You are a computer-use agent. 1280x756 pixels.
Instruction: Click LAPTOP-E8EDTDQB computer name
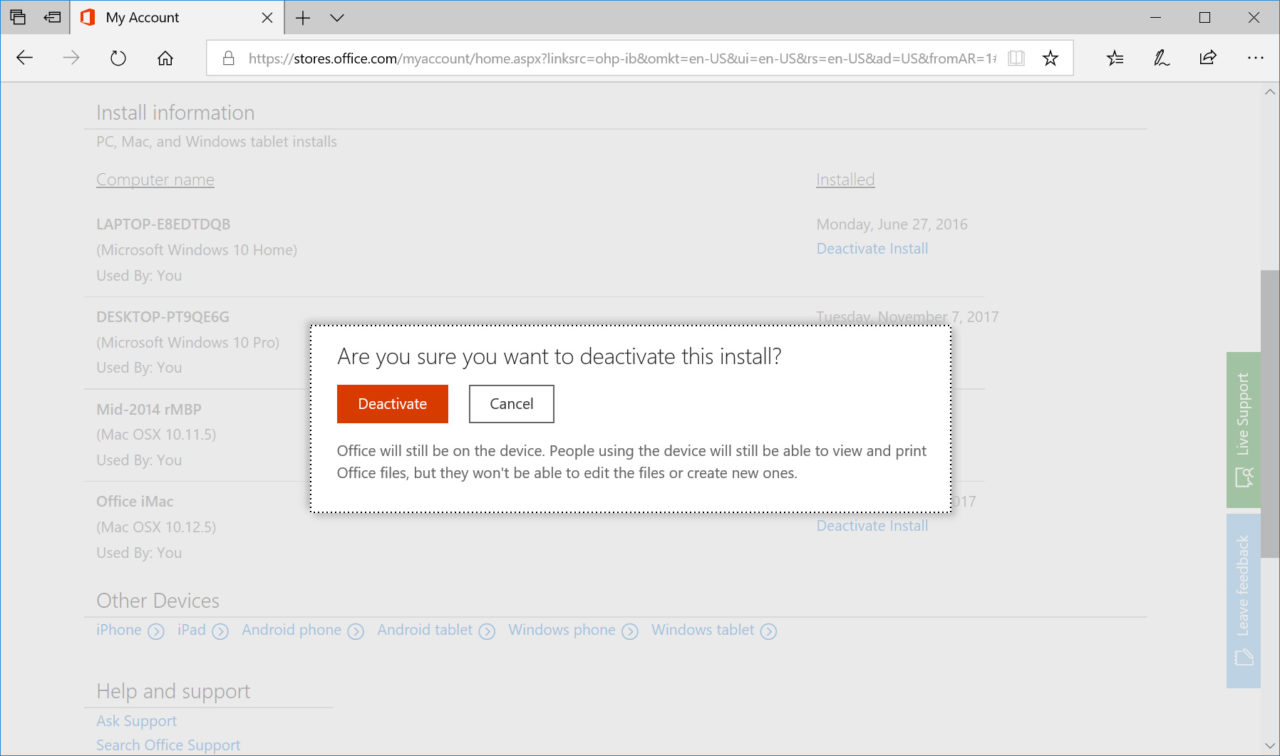(163, 224)
